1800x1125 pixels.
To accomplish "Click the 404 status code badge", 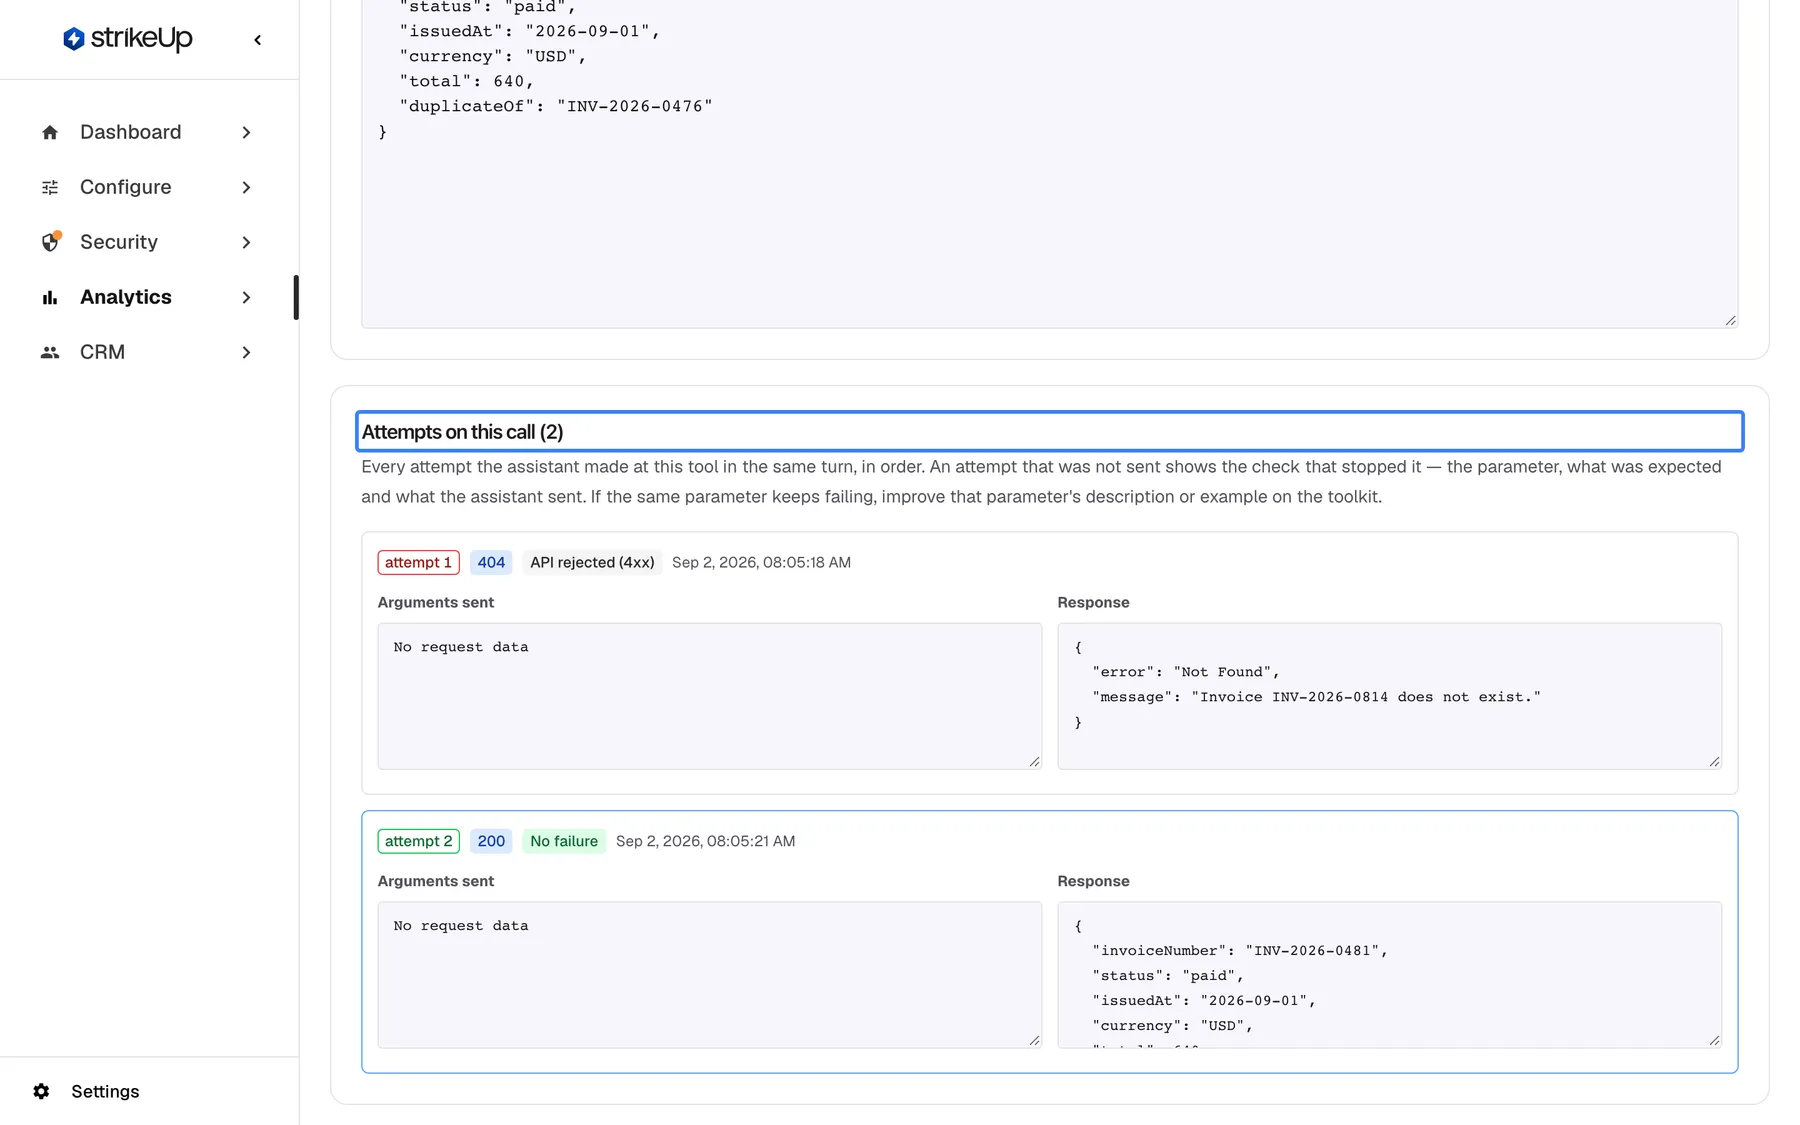I will click(x=491, y=562).
